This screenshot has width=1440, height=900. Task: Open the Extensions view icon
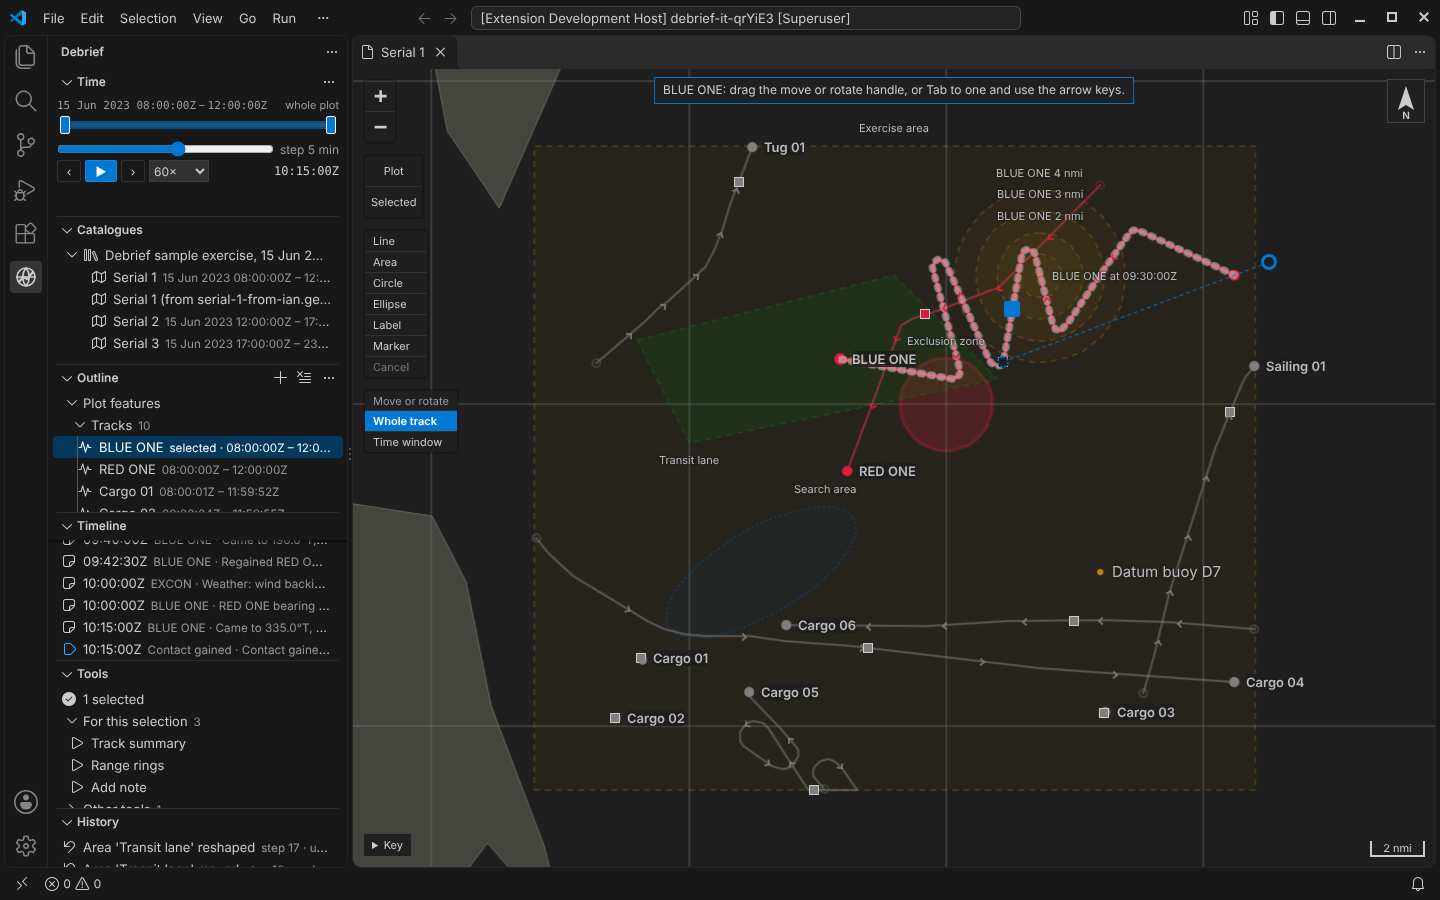point(26,233)
